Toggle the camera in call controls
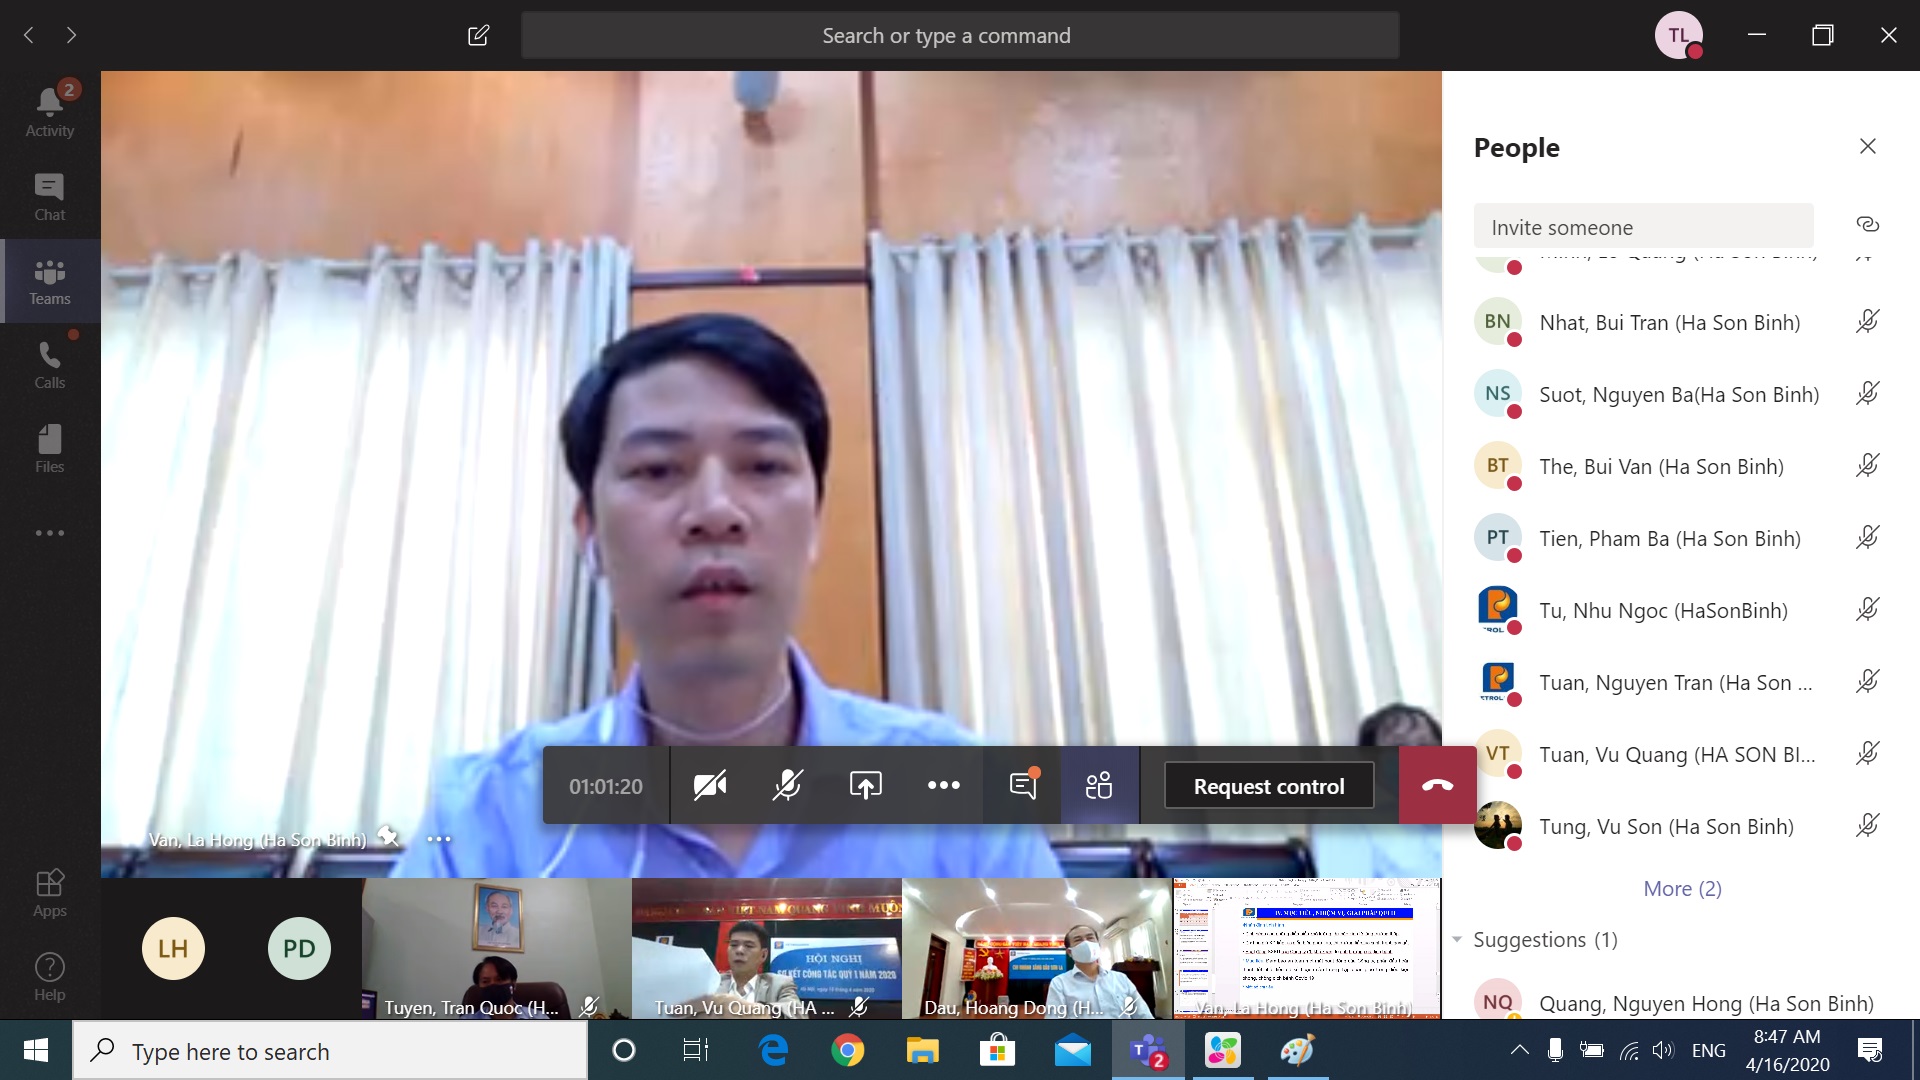1920x1080 pixels. point(710,786)
